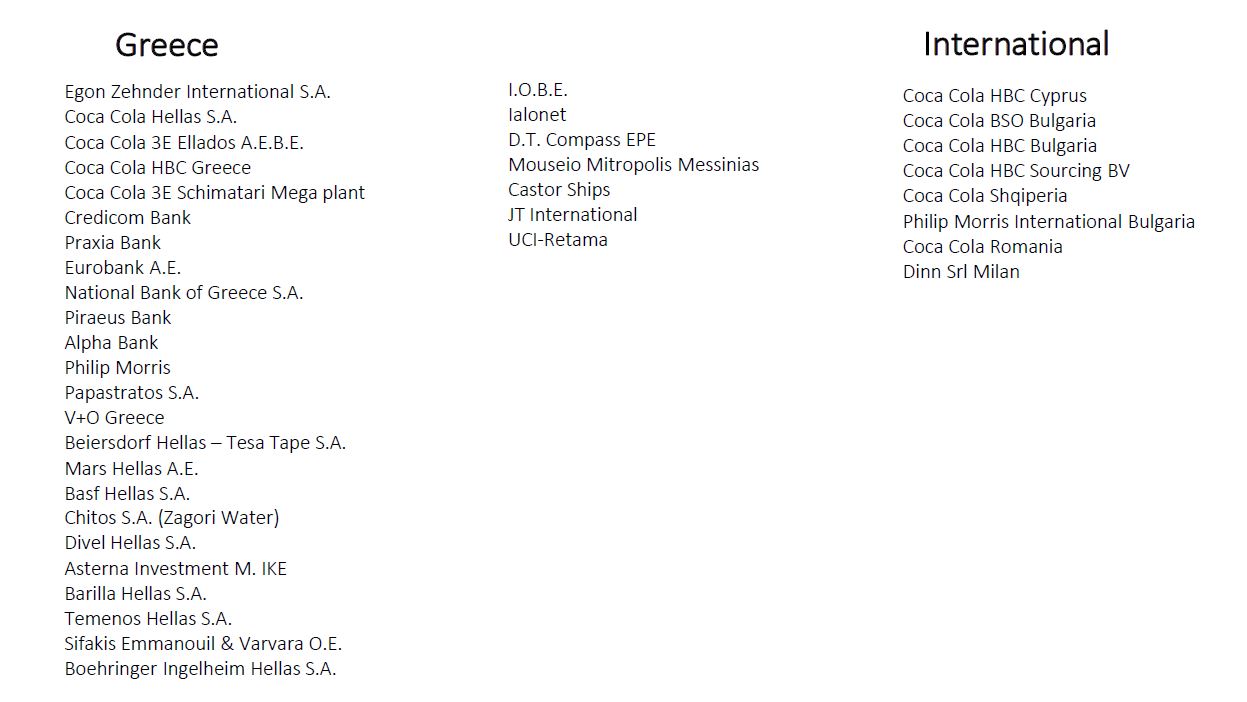
Task: Select Mouseio Mitropolis Messinias text
Action: 633,165
